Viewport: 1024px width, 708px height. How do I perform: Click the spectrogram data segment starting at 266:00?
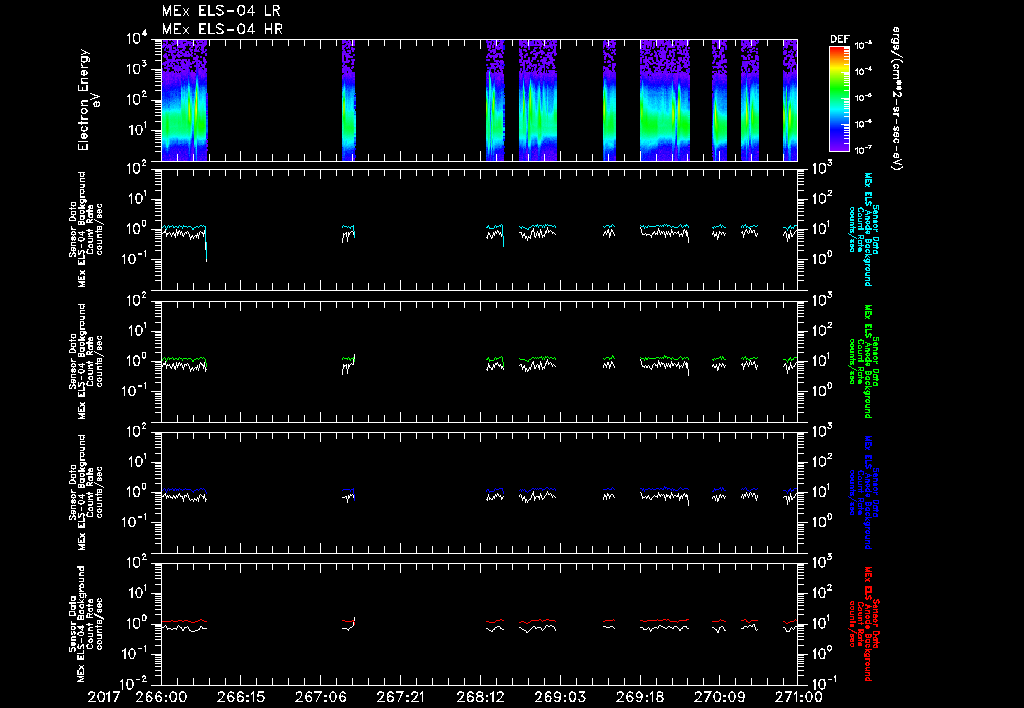[x=184, y=100]
